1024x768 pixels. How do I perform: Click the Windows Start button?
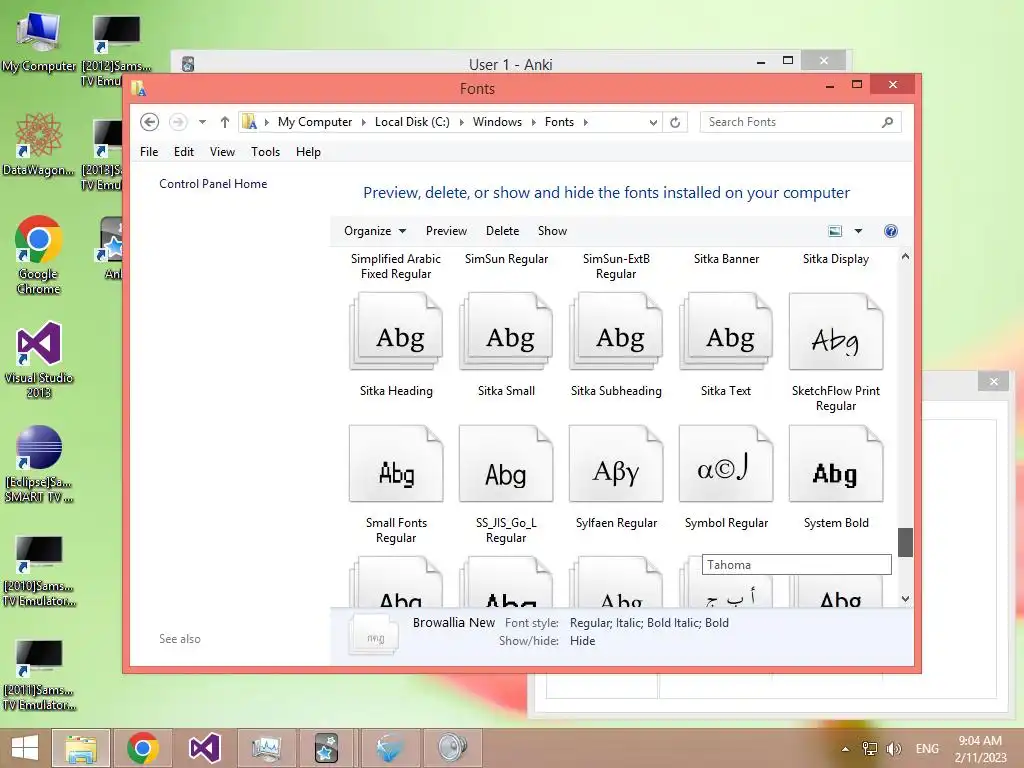click(x=25, y=748)
